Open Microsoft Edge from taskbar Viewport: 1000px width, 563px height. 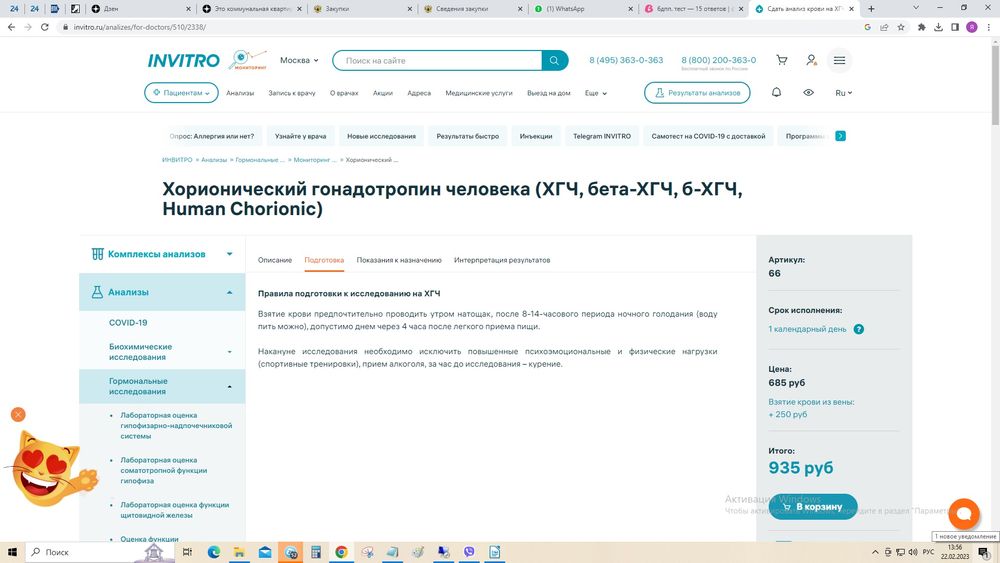pyautogui.click(x=214, y=552)
